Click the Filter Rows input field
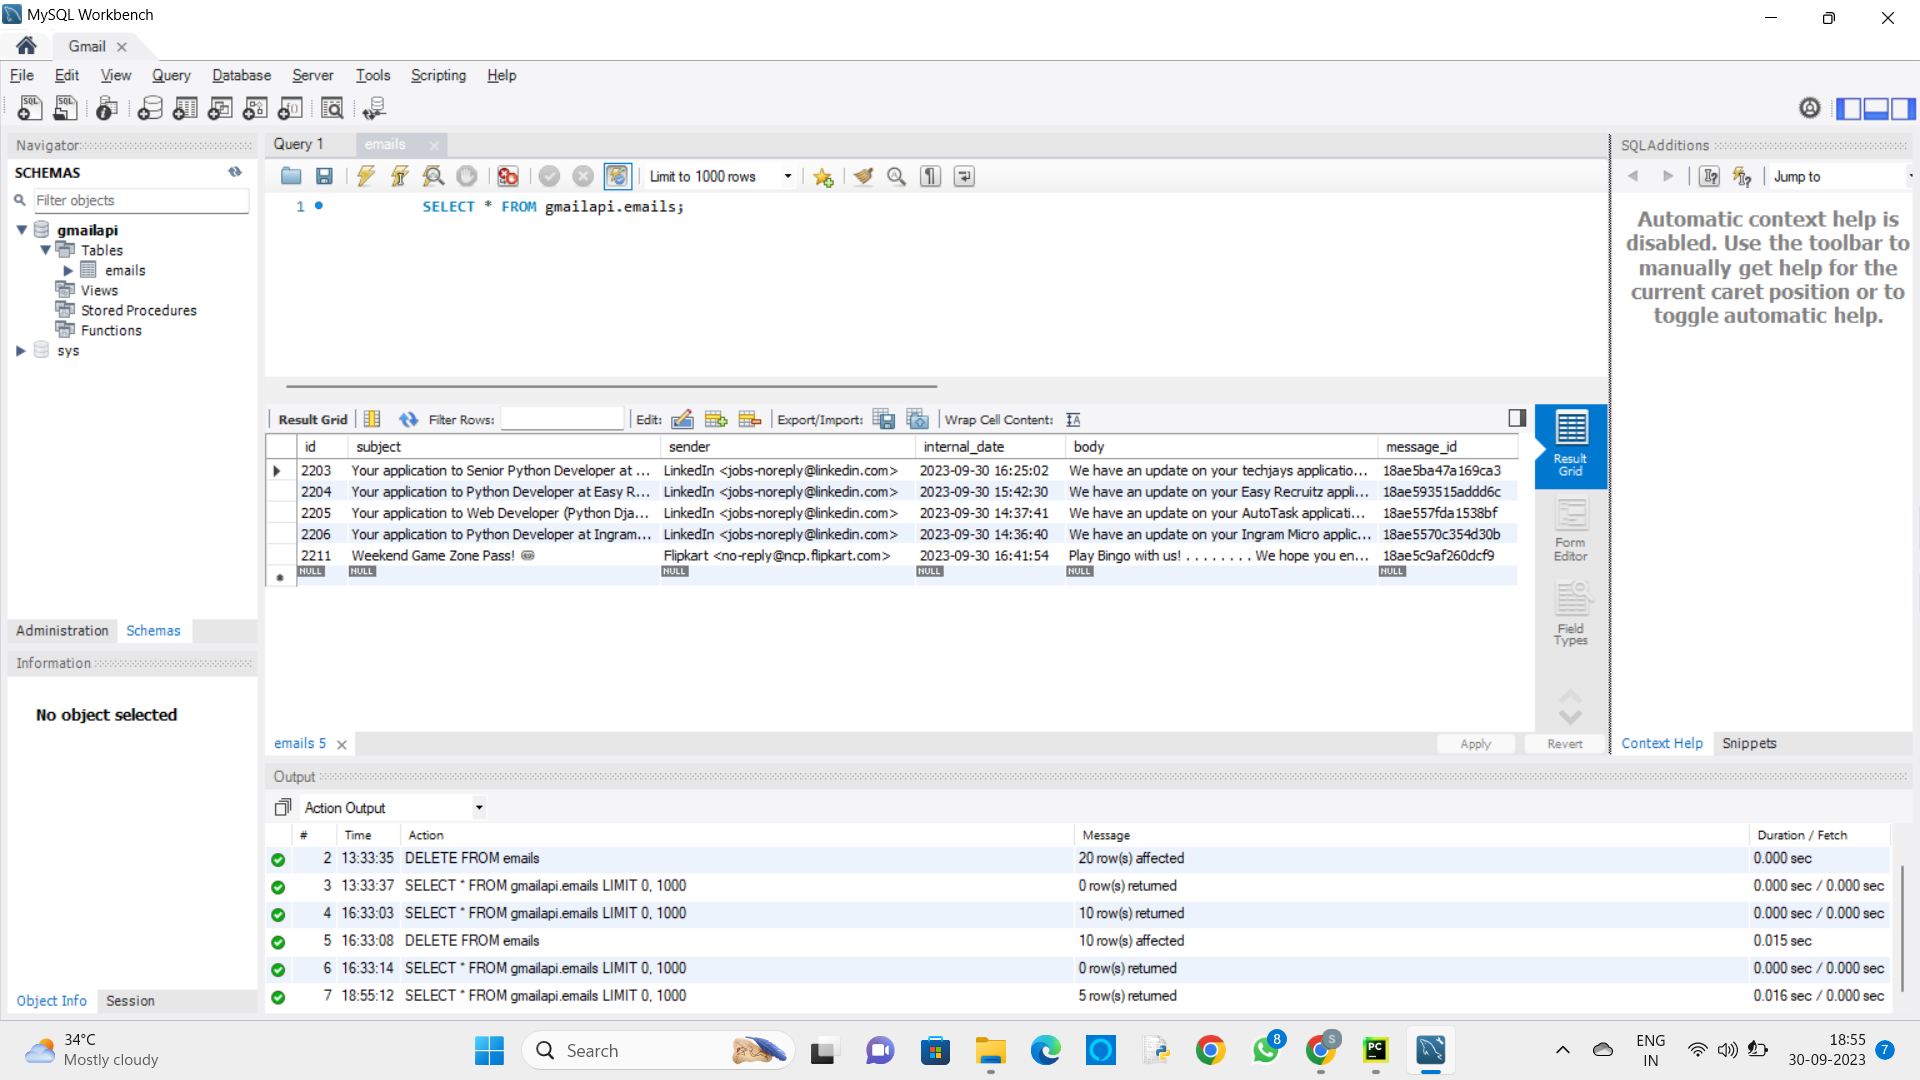 (x=562, y=419)
